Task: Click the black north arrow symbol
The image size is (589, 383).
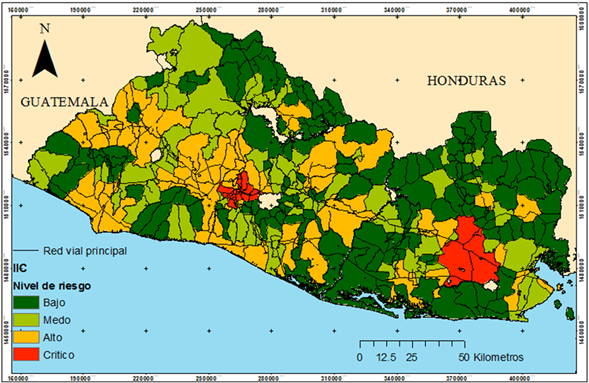Action: click(x=45, y=59)
